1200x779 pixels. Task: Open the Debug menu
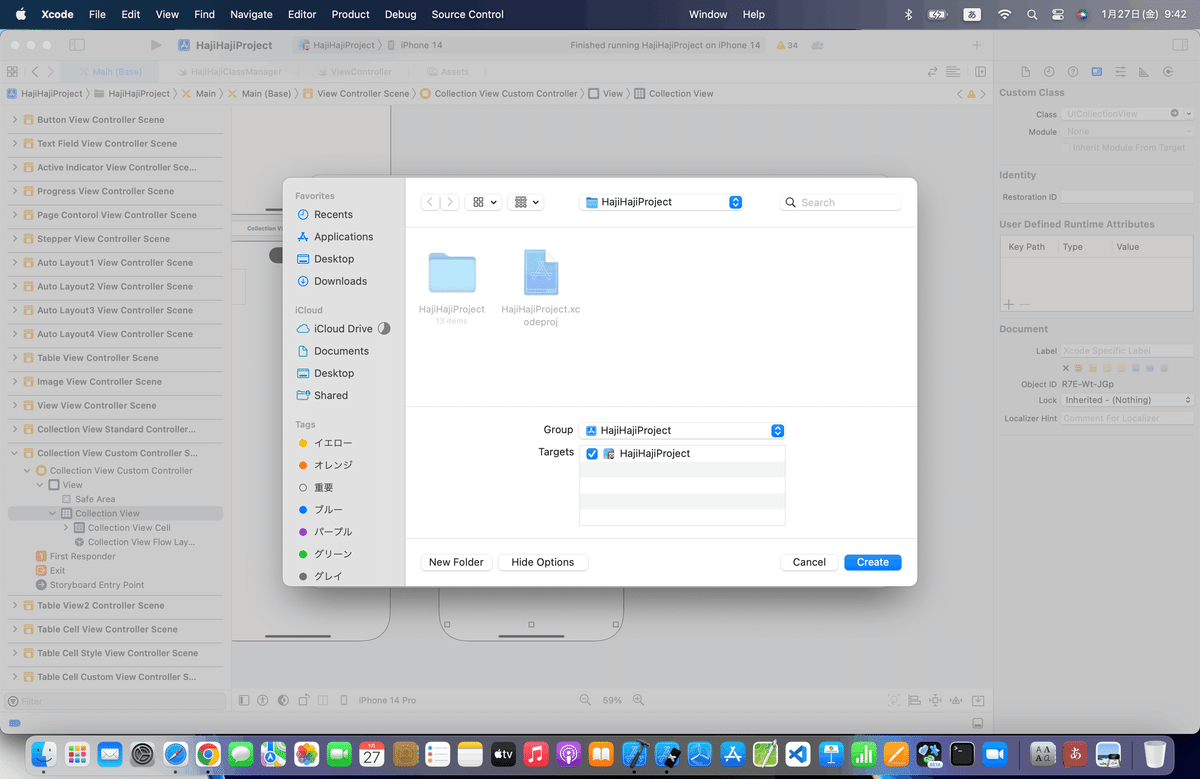point(400,14)
